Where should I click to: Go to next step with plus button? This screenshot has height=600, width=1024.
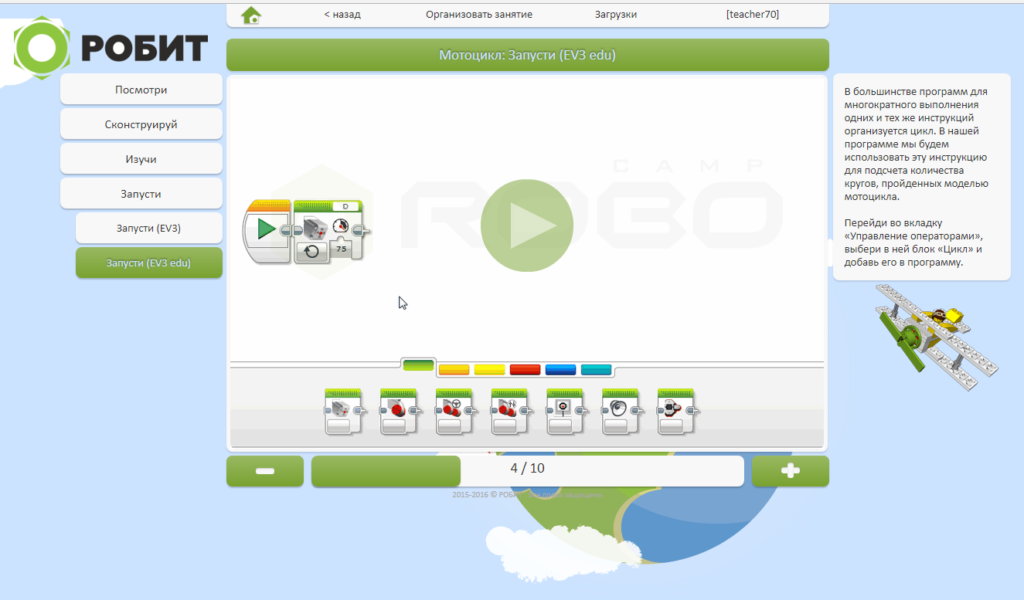(790, 471)
